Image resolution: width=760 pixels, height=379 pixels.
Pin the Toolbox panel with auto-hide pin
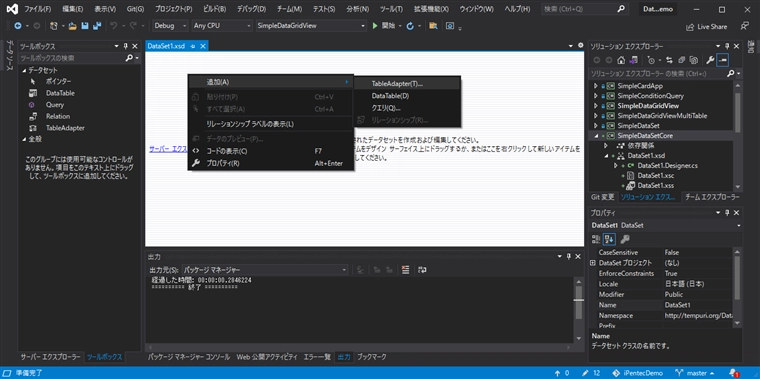(126, 46)
